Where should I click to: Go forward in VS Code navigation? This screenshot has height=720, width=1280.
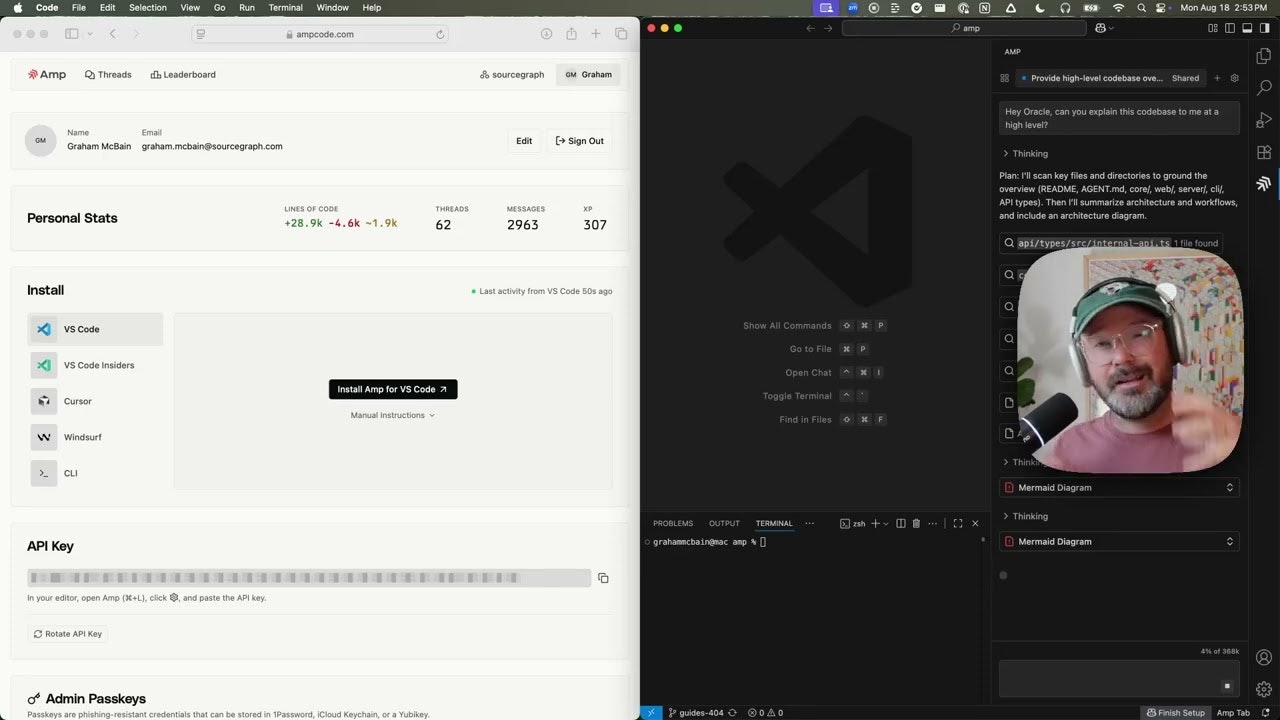pos(828,28)
